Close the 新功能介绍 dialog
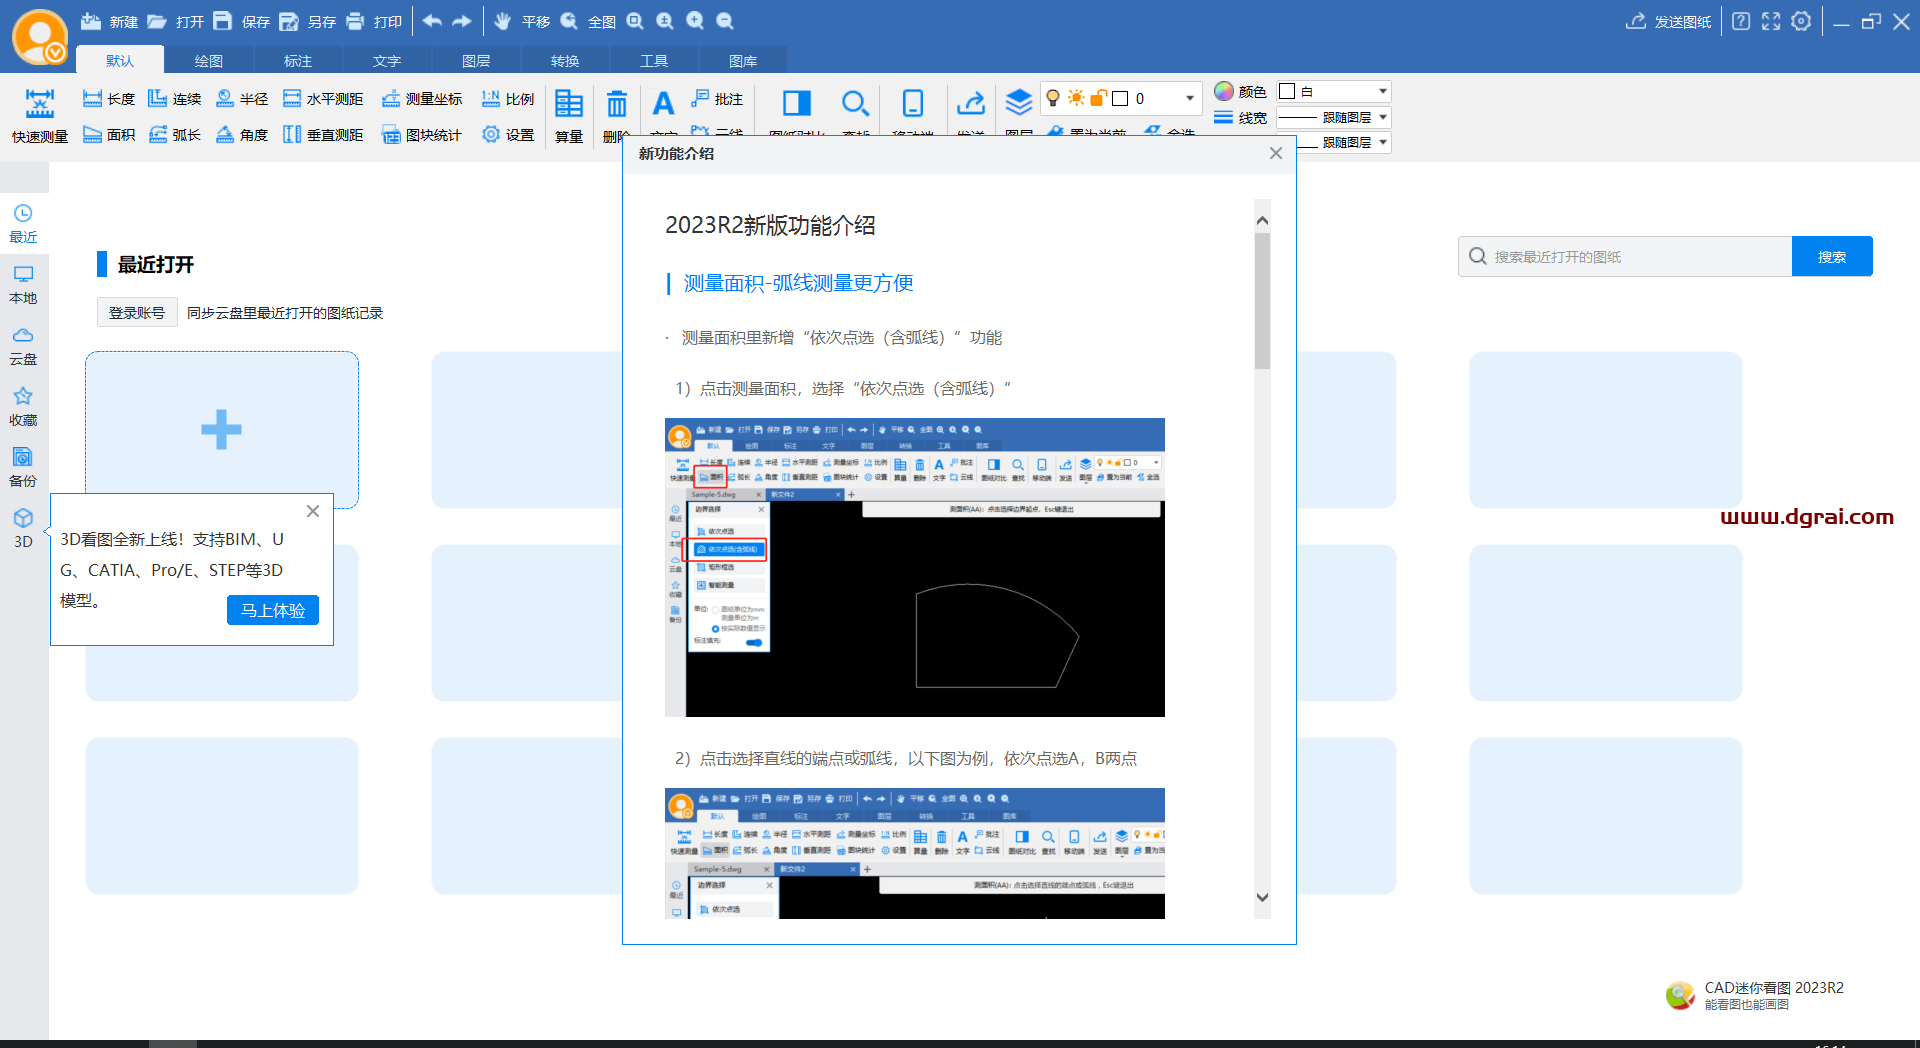 [x=1276, y=153]
